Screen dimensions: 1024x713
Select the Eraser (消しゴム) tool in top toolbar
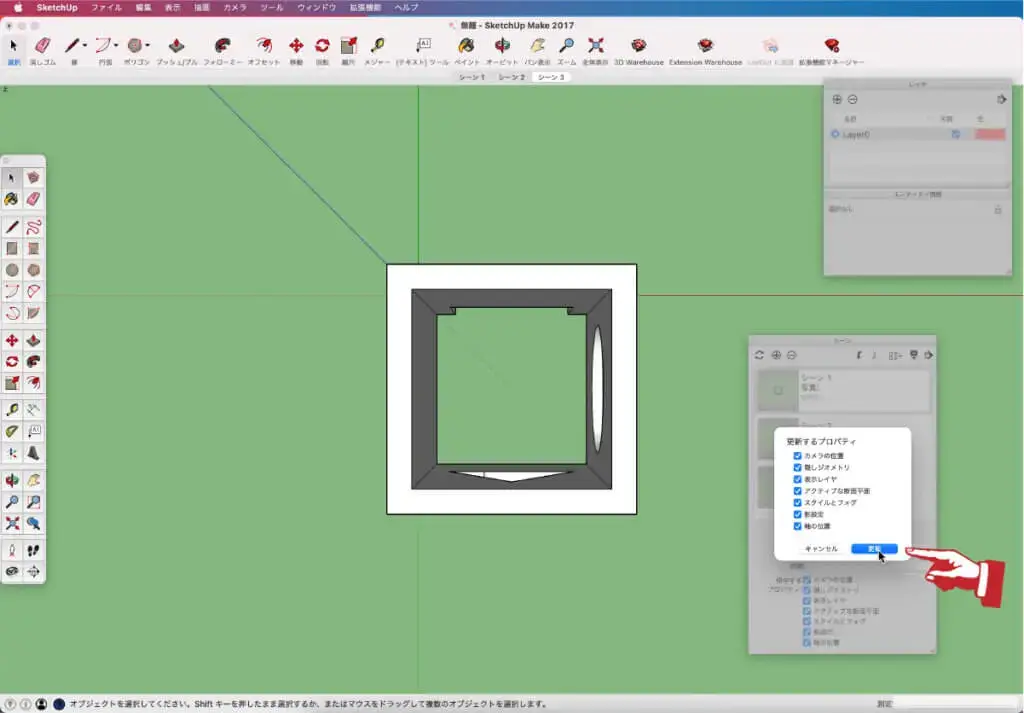pyautogui.click(x=42, y=47)
